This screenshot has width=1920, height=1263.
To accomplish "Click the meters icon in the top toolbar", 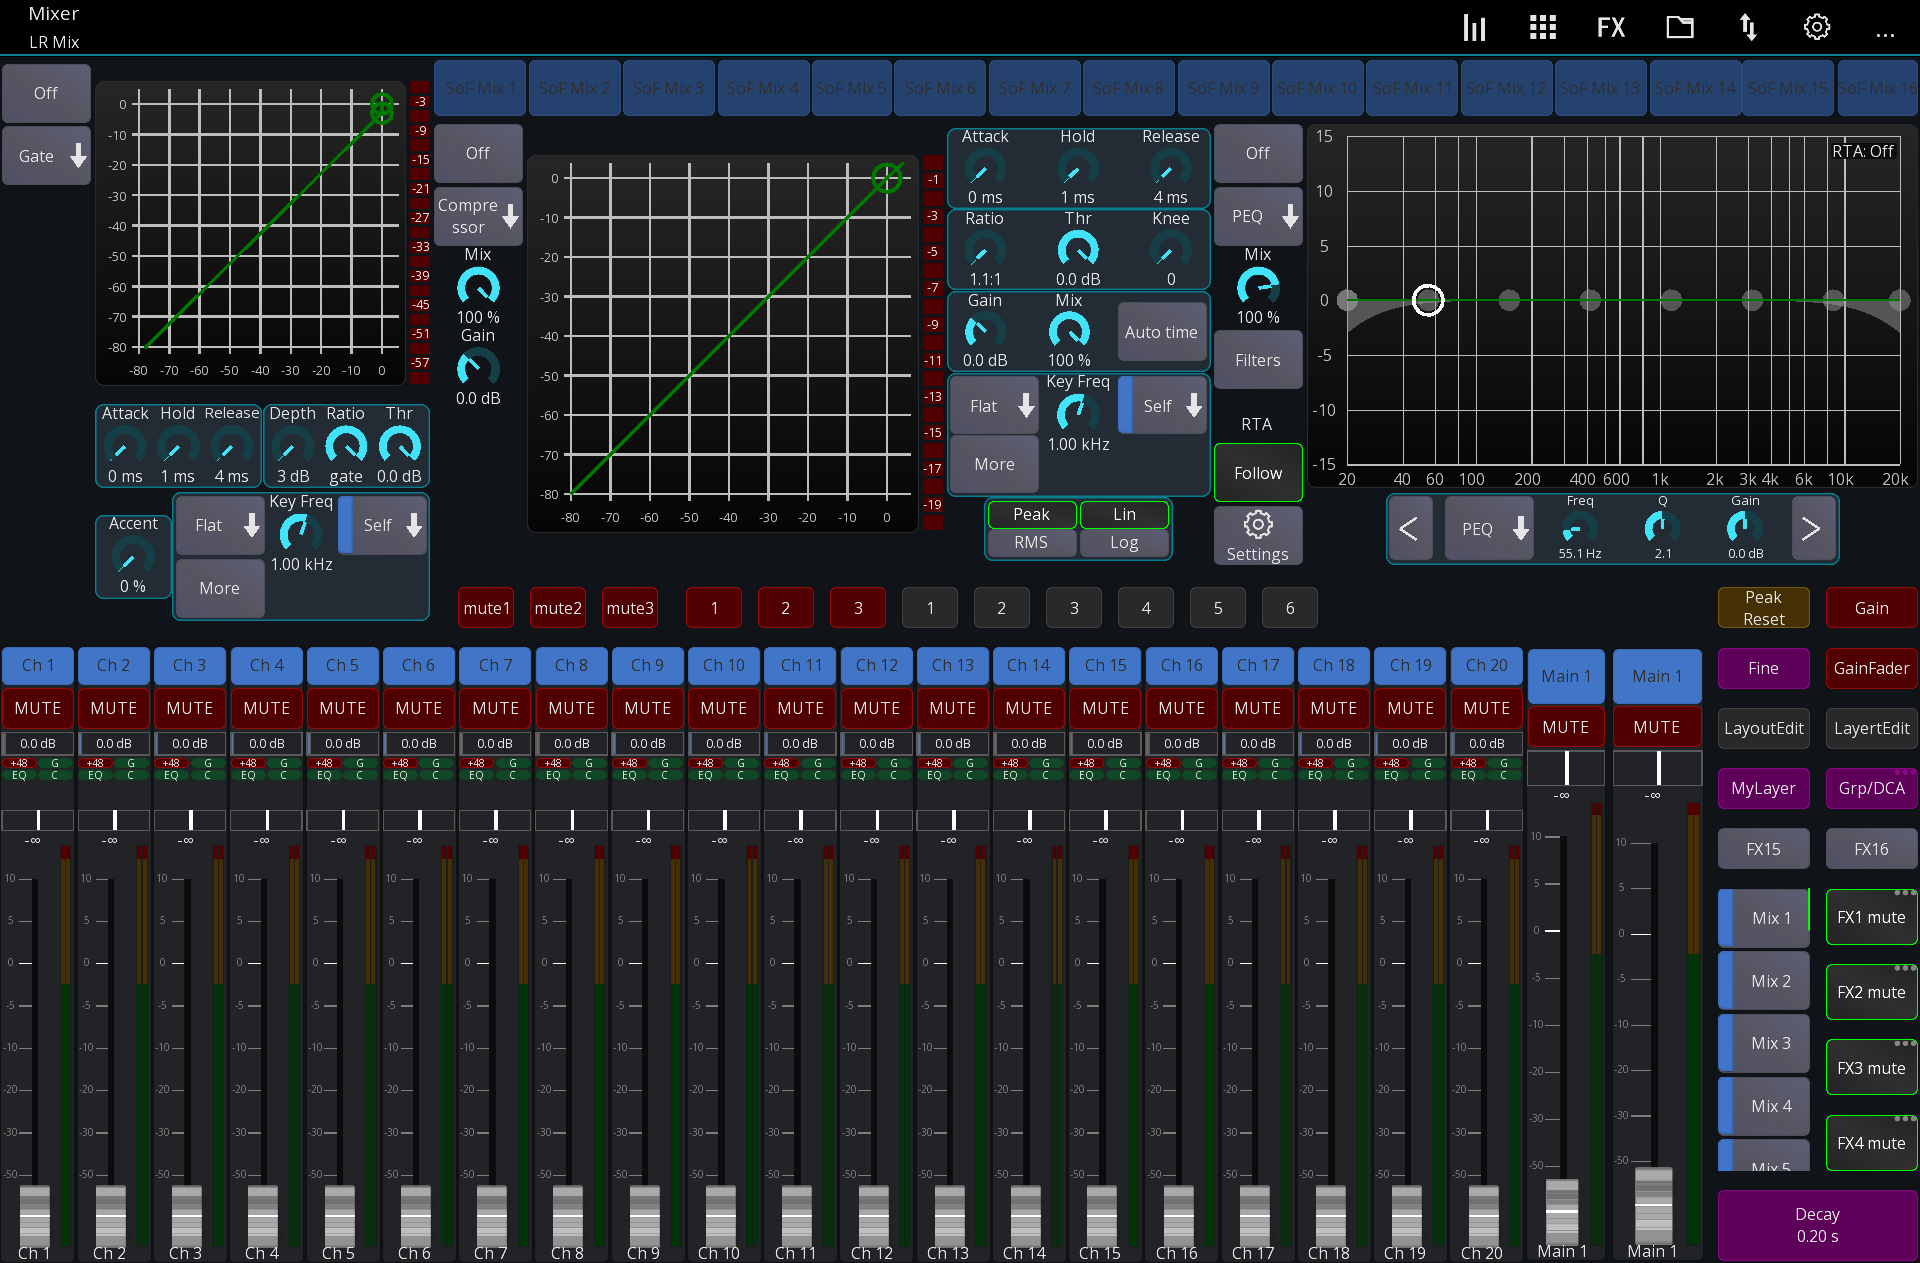I will (1474, 27).
